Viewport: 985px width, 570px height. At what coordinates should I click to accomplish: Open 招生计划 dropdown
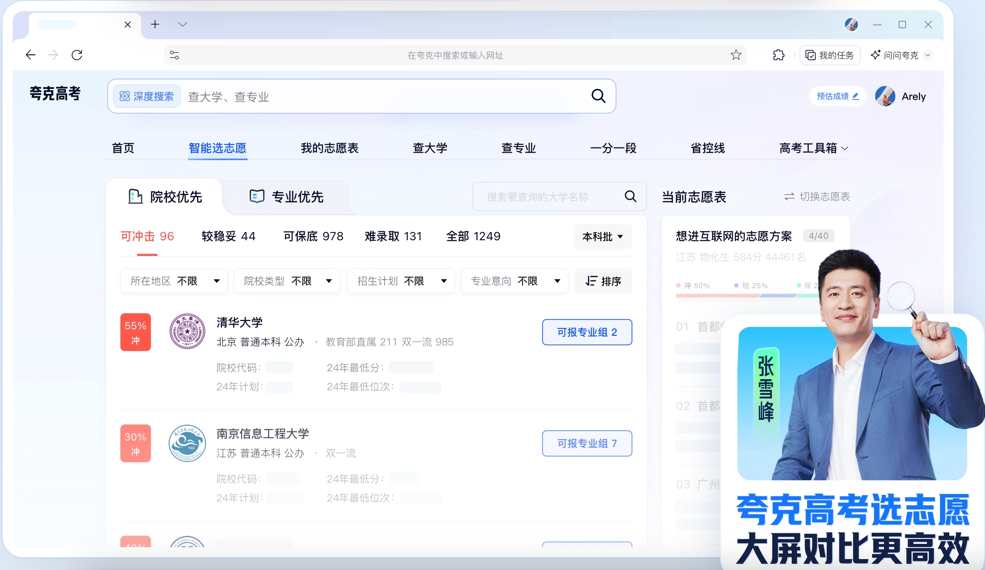pos(401,281)
